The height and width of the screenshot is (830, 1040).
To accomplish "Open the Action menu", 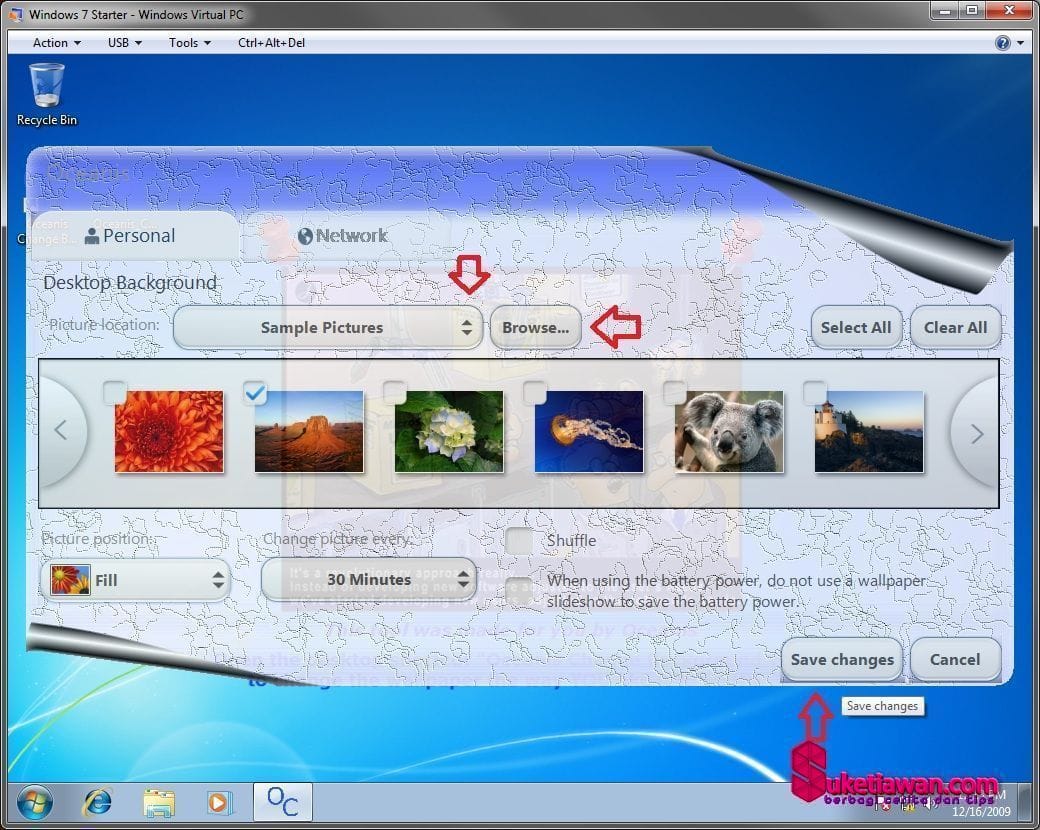I will 56,43.
